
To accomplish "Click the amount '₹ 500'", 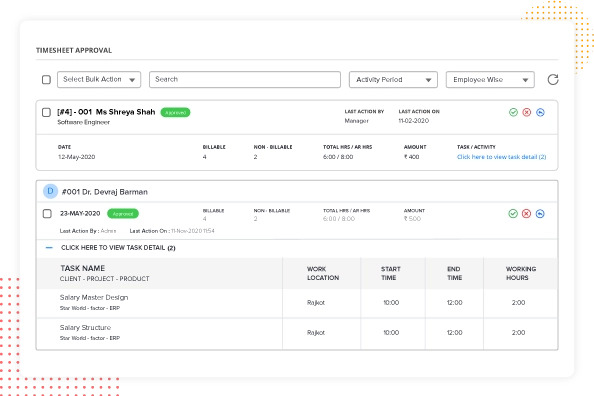I will [x=412, y=219].
